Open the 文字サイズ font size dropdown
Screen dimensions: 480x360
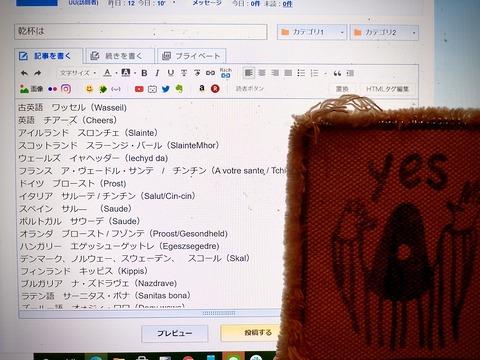[78, 73]
